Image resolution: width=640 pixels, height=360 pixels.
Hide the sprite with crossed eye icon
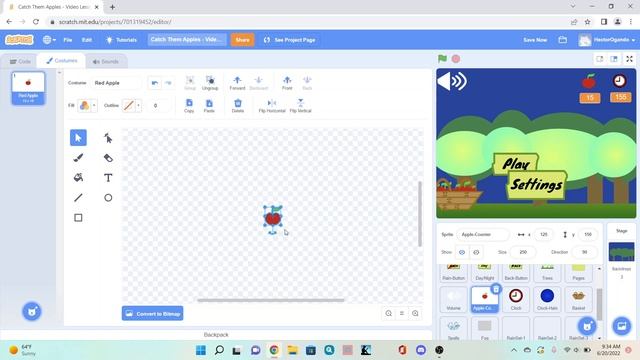(476, 252)
